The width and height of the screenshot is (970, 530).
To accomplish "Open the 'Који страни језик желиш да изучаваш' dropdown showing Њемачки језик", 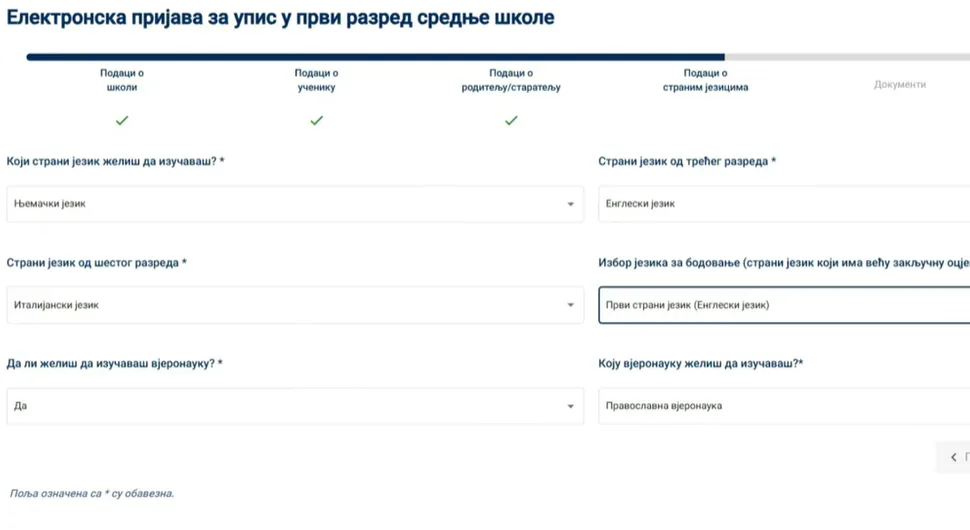I will coord(295,203).
